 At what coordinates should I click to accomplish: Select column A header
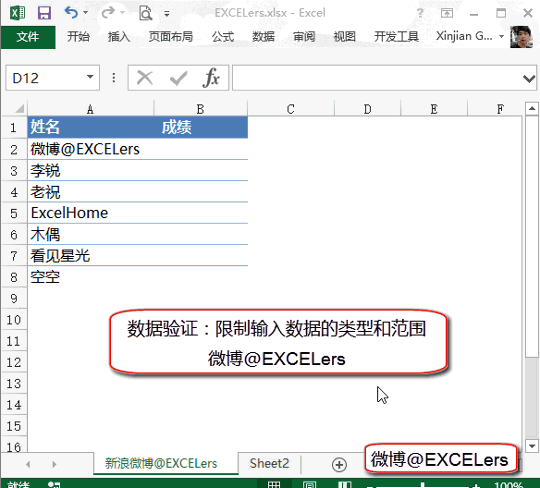tap(90, 109)
